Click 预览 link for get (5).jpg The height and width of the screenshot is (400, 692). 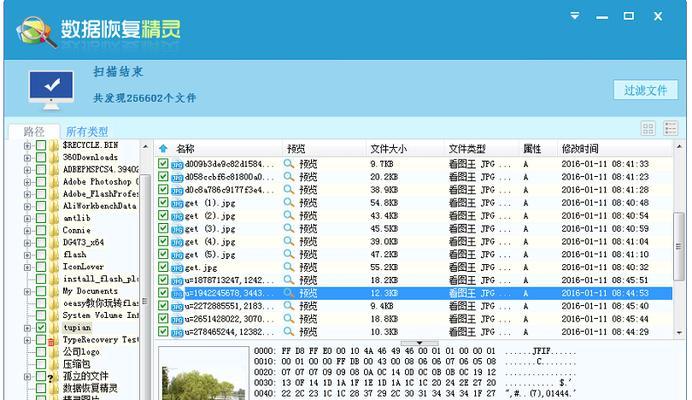coord(308,254)
